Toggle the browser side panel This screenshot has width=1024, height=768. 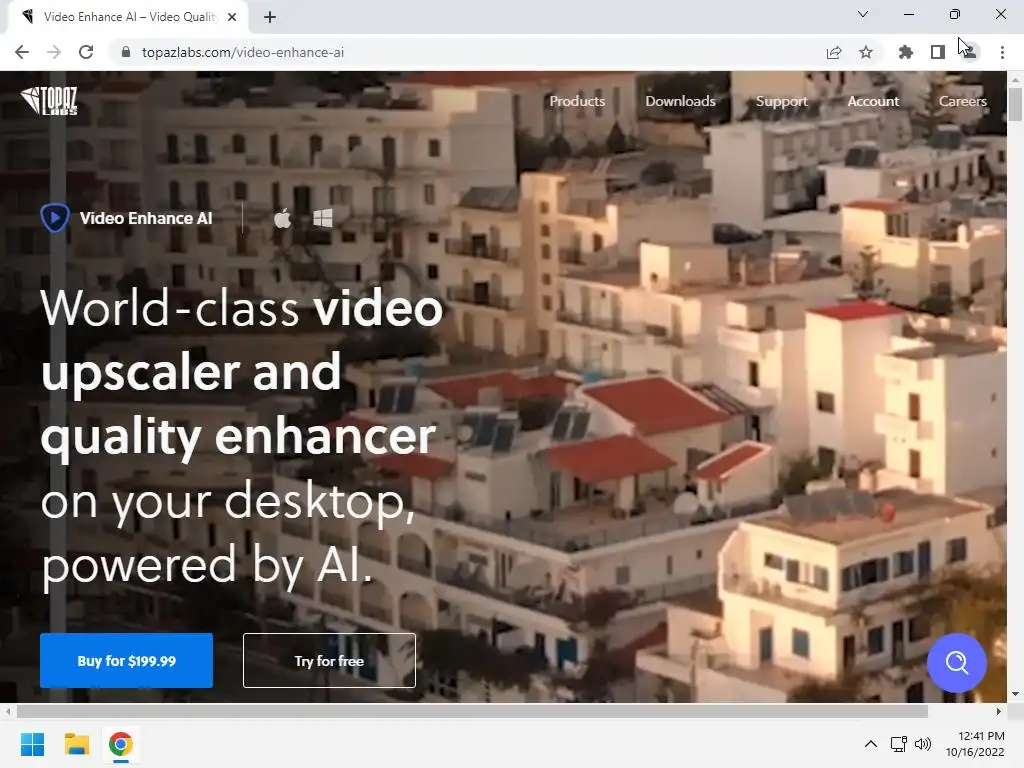click(938, 52)
